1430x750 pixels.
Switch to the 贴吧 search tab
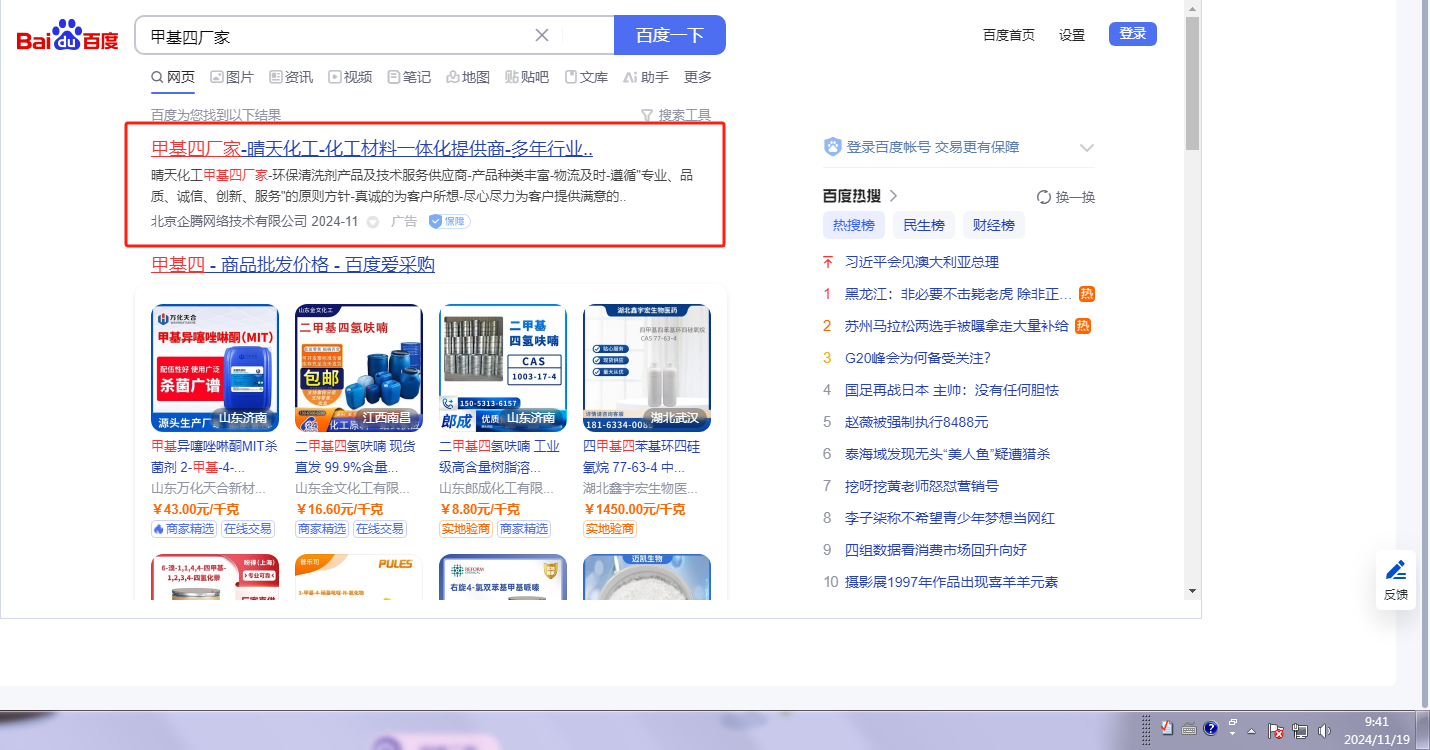click(x=527, y=77)
